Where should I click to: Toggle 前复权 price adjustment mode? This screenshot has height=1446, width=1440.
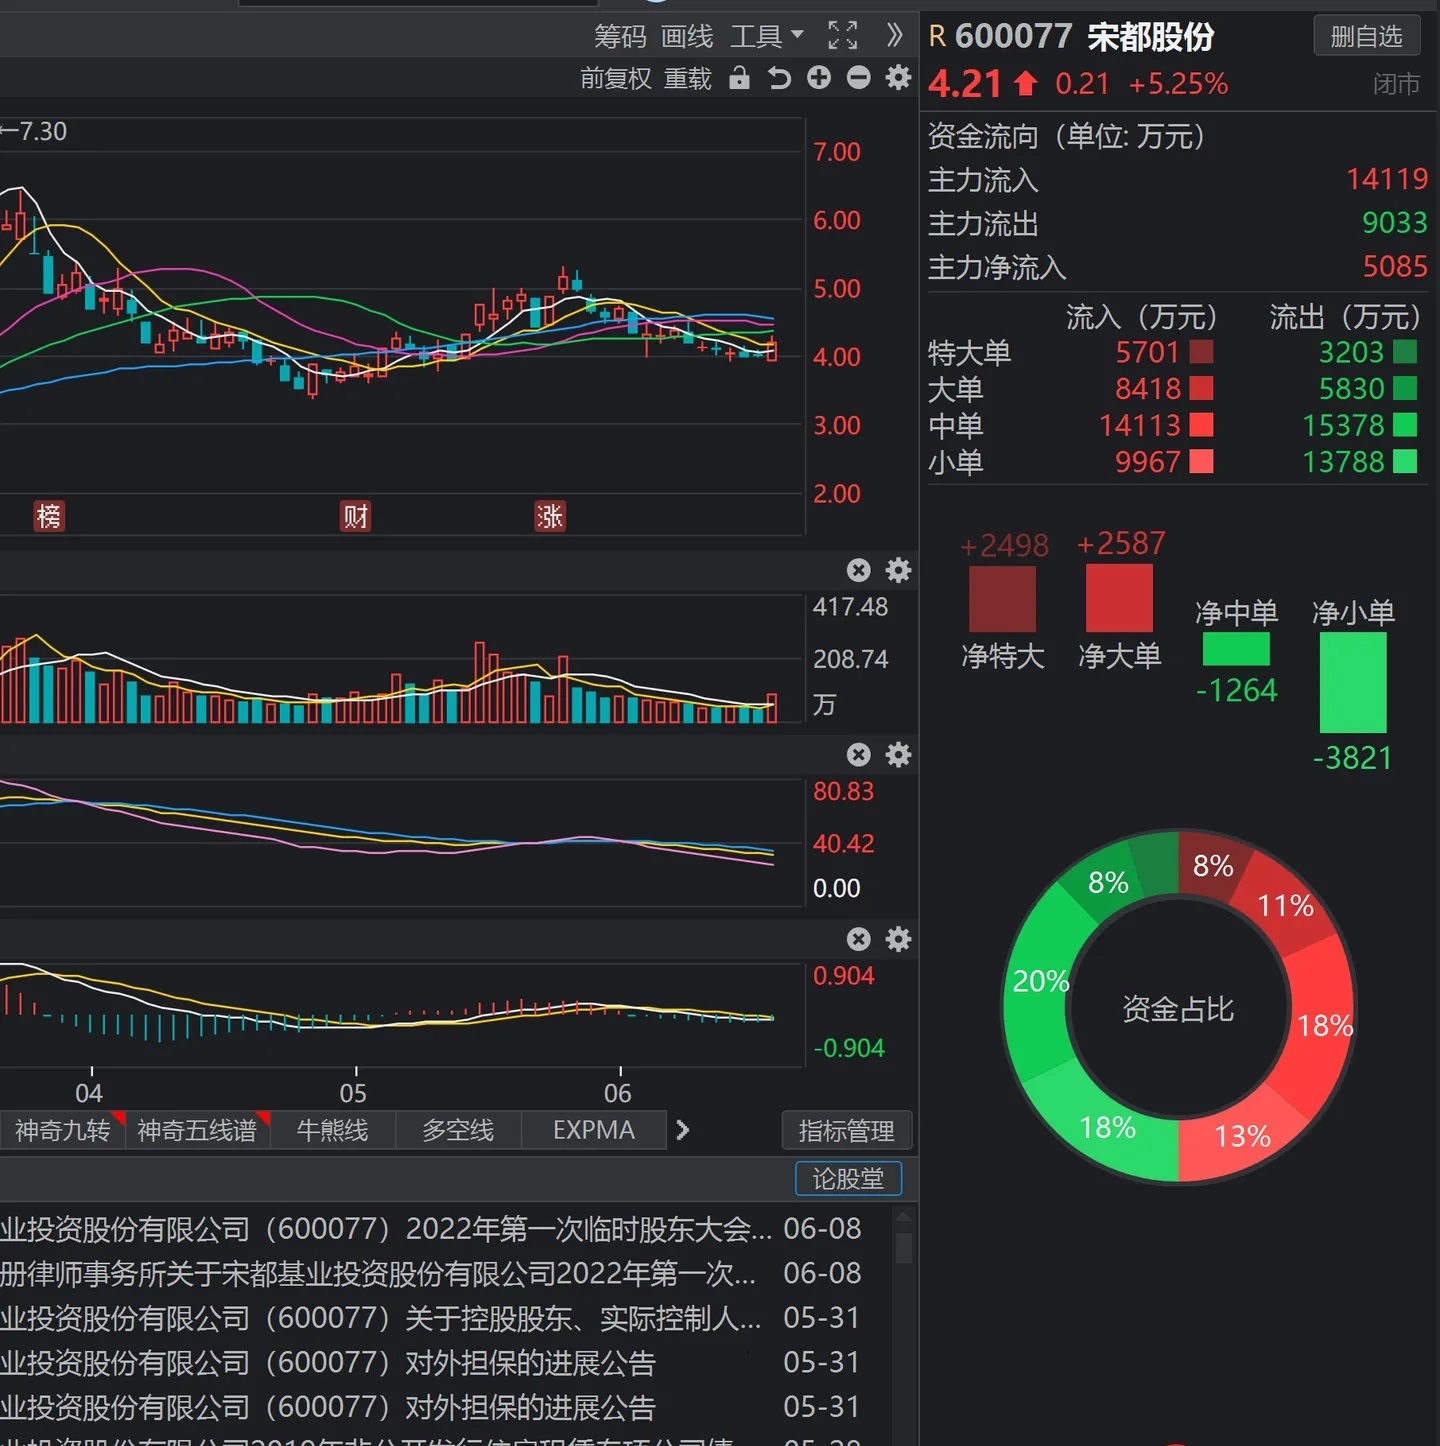click(615, 78)
